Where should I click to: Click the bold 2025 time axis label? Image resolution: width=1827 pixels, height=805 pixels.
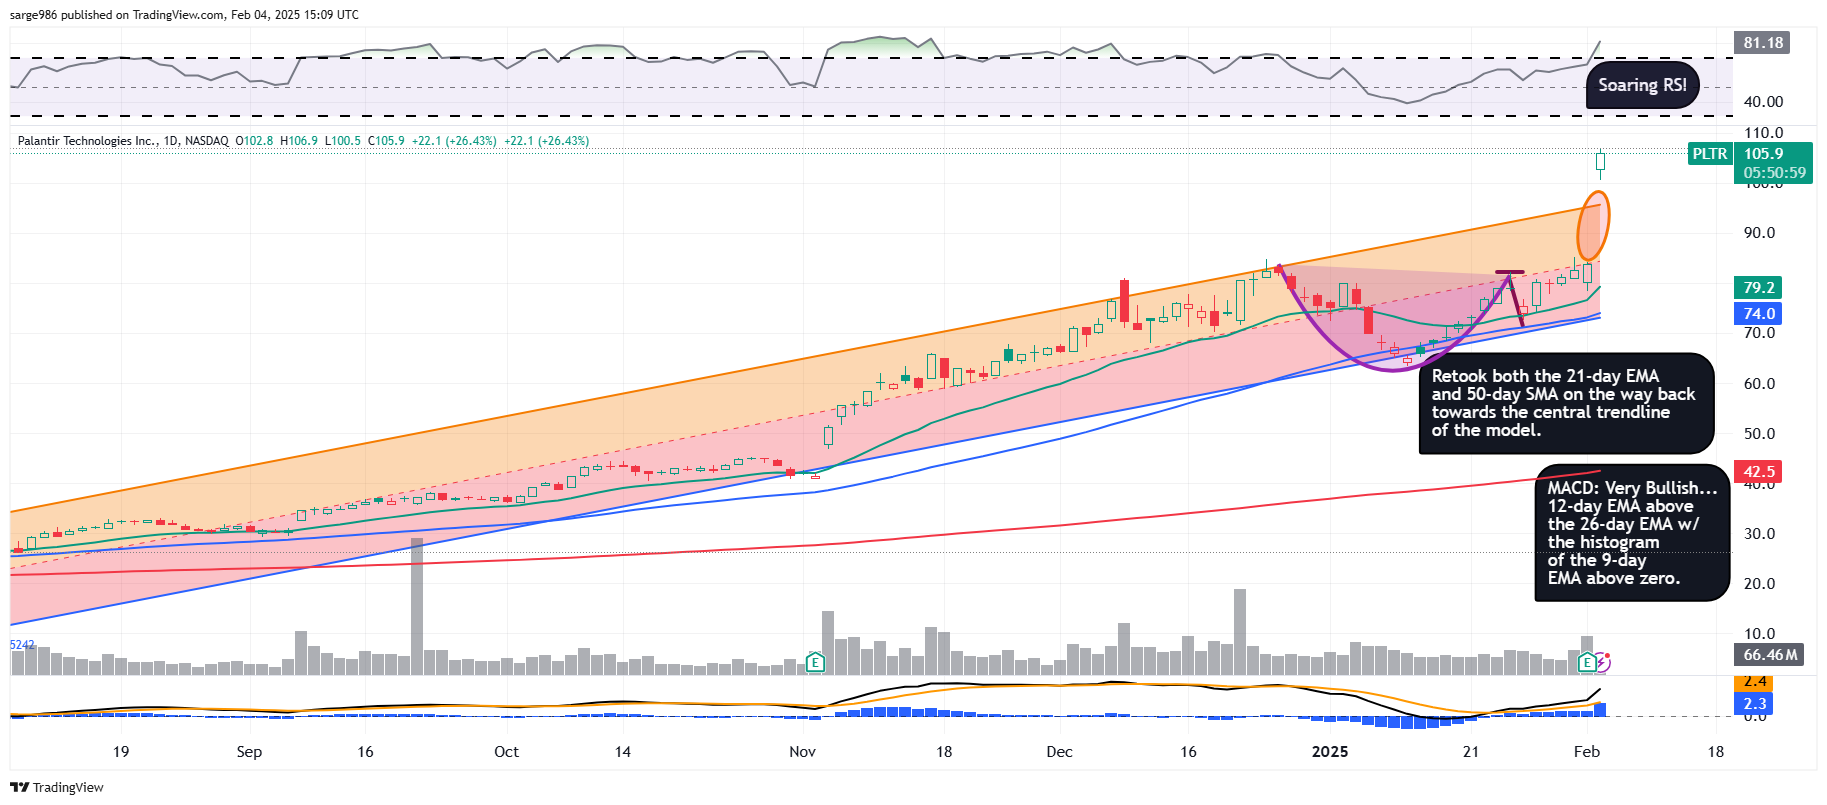1329,752
